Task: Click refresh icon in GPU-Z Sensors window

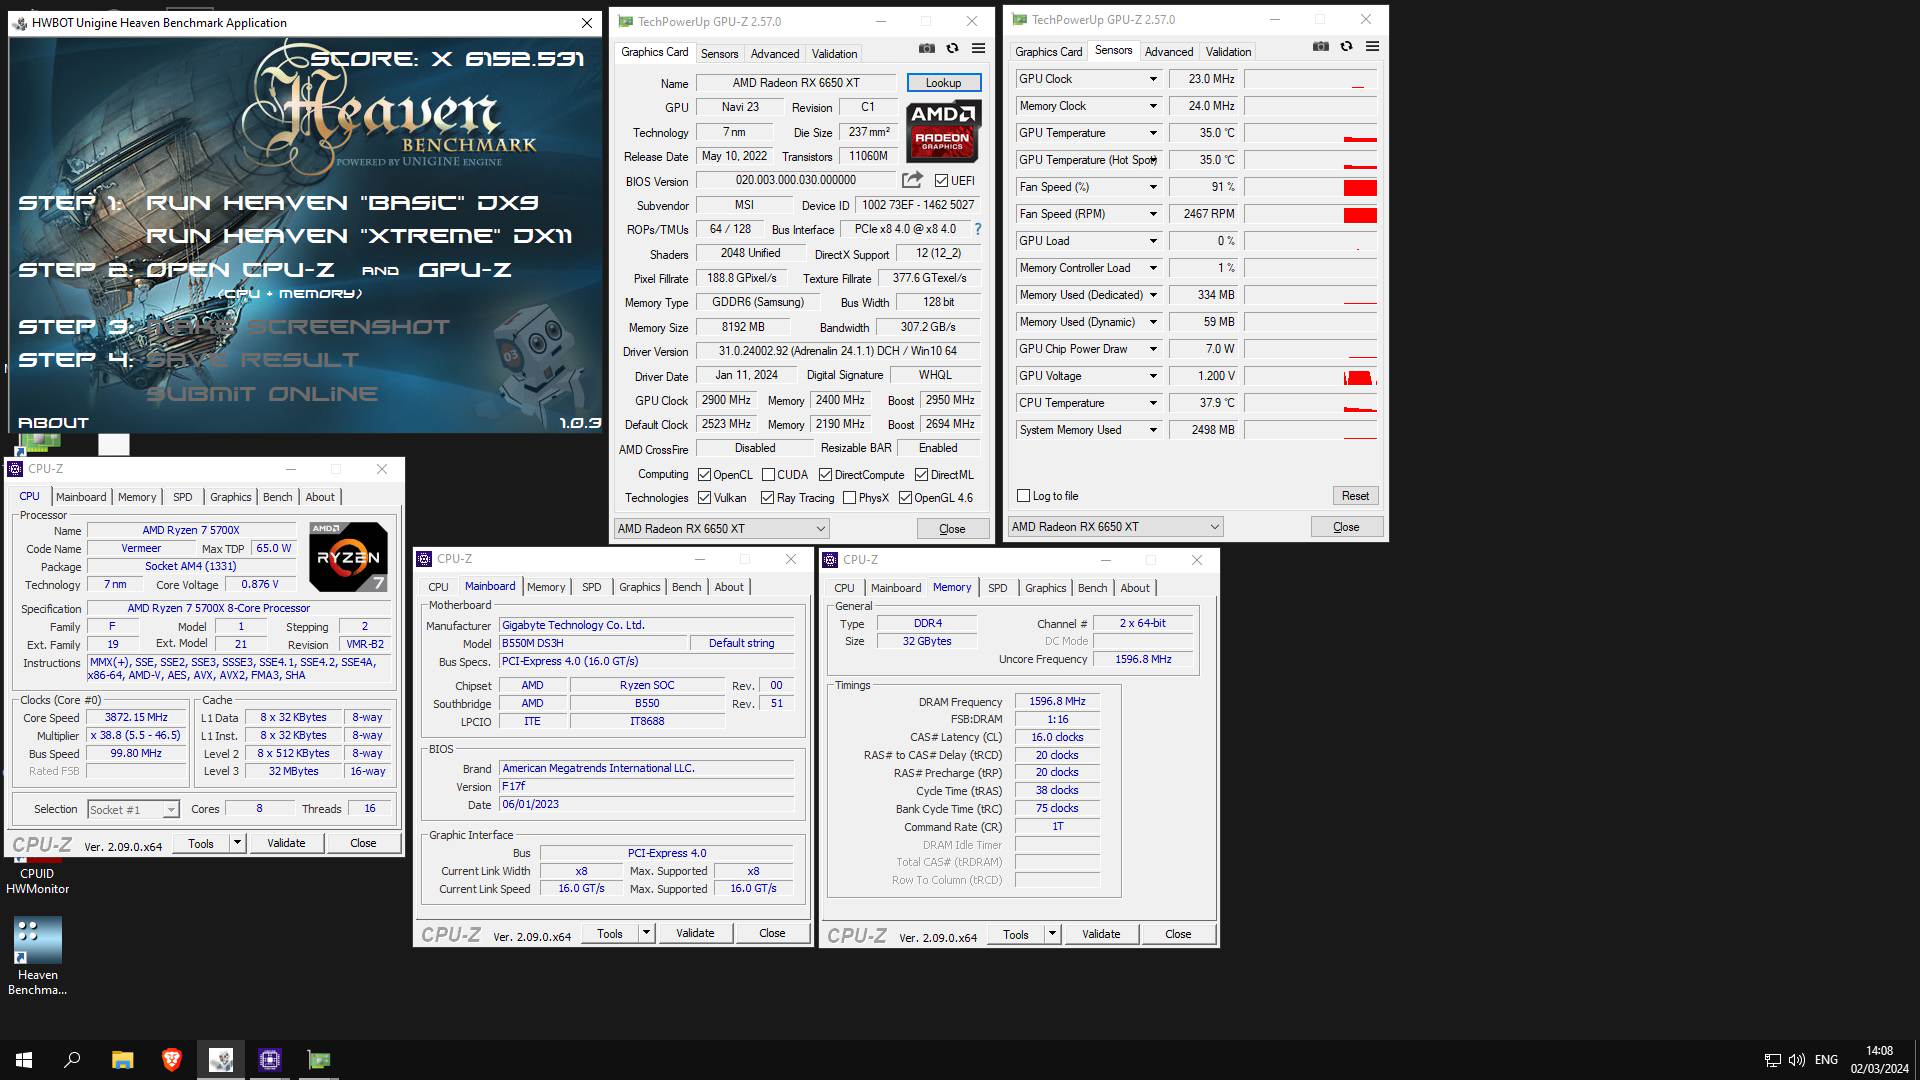Action: point(1346,47)
